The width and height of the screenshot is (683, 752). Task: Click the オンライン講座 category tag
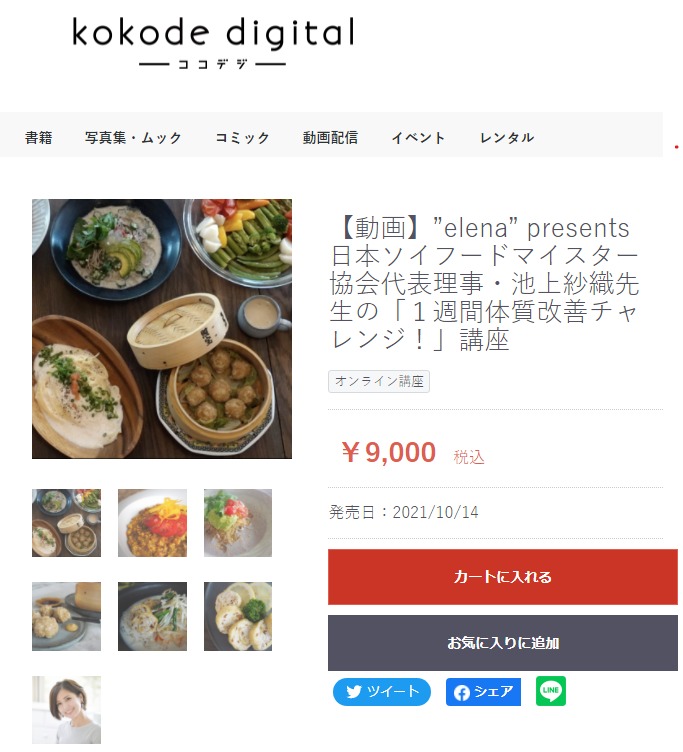click(379, 381)
